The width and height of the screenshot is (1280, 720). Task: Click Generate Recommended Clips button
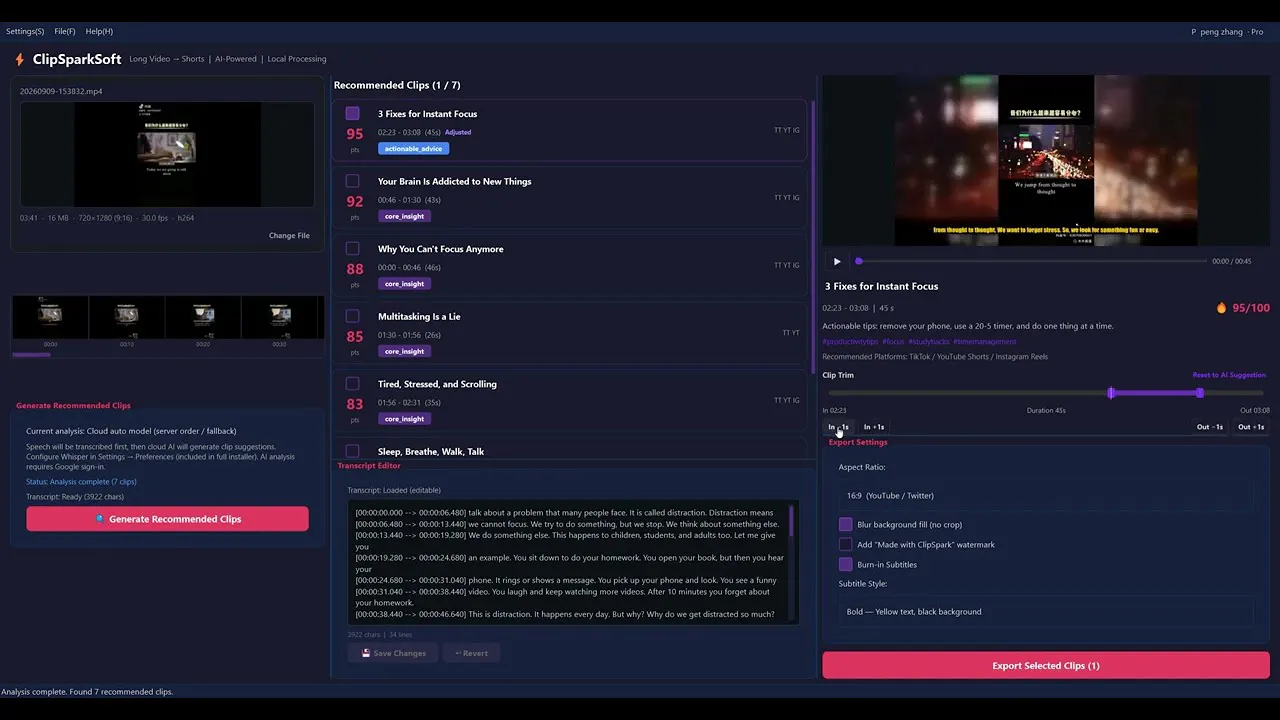pos(167,519)
